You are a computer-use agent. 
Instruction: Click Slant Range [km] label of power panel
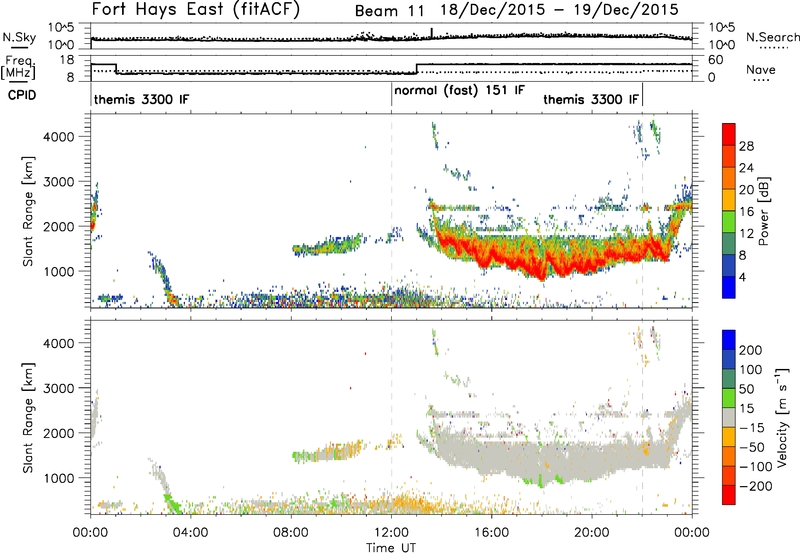28,212
